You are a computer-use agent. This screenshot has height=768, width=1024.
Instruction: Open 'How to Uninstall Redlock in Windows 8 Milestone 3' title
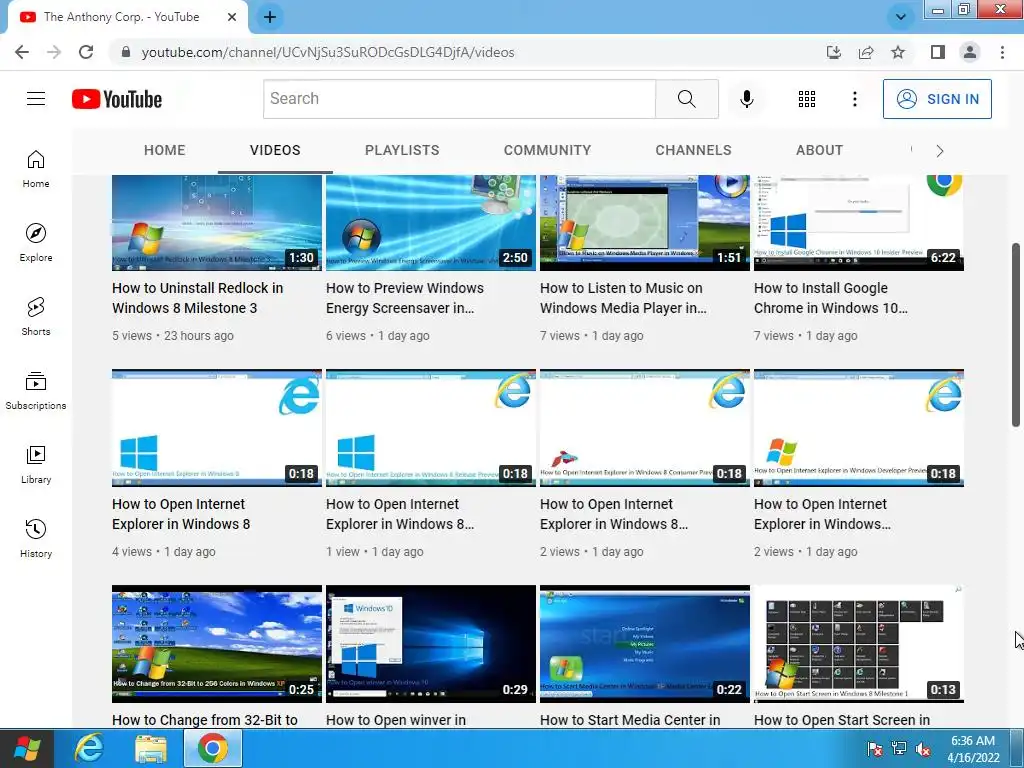click(197, 298)
